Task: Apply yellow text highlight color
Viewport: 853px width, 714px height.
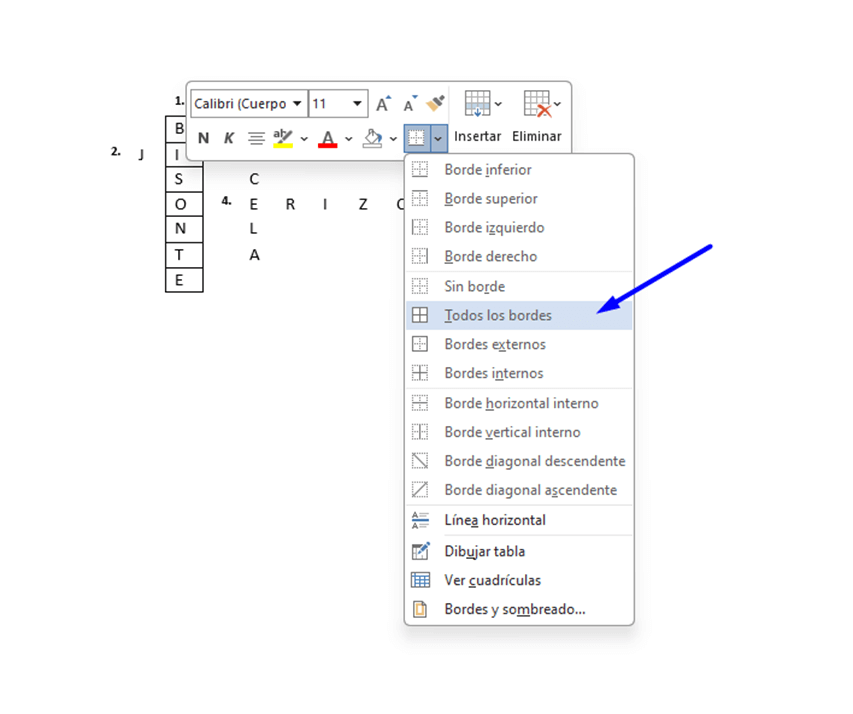Action: point(283,138)
